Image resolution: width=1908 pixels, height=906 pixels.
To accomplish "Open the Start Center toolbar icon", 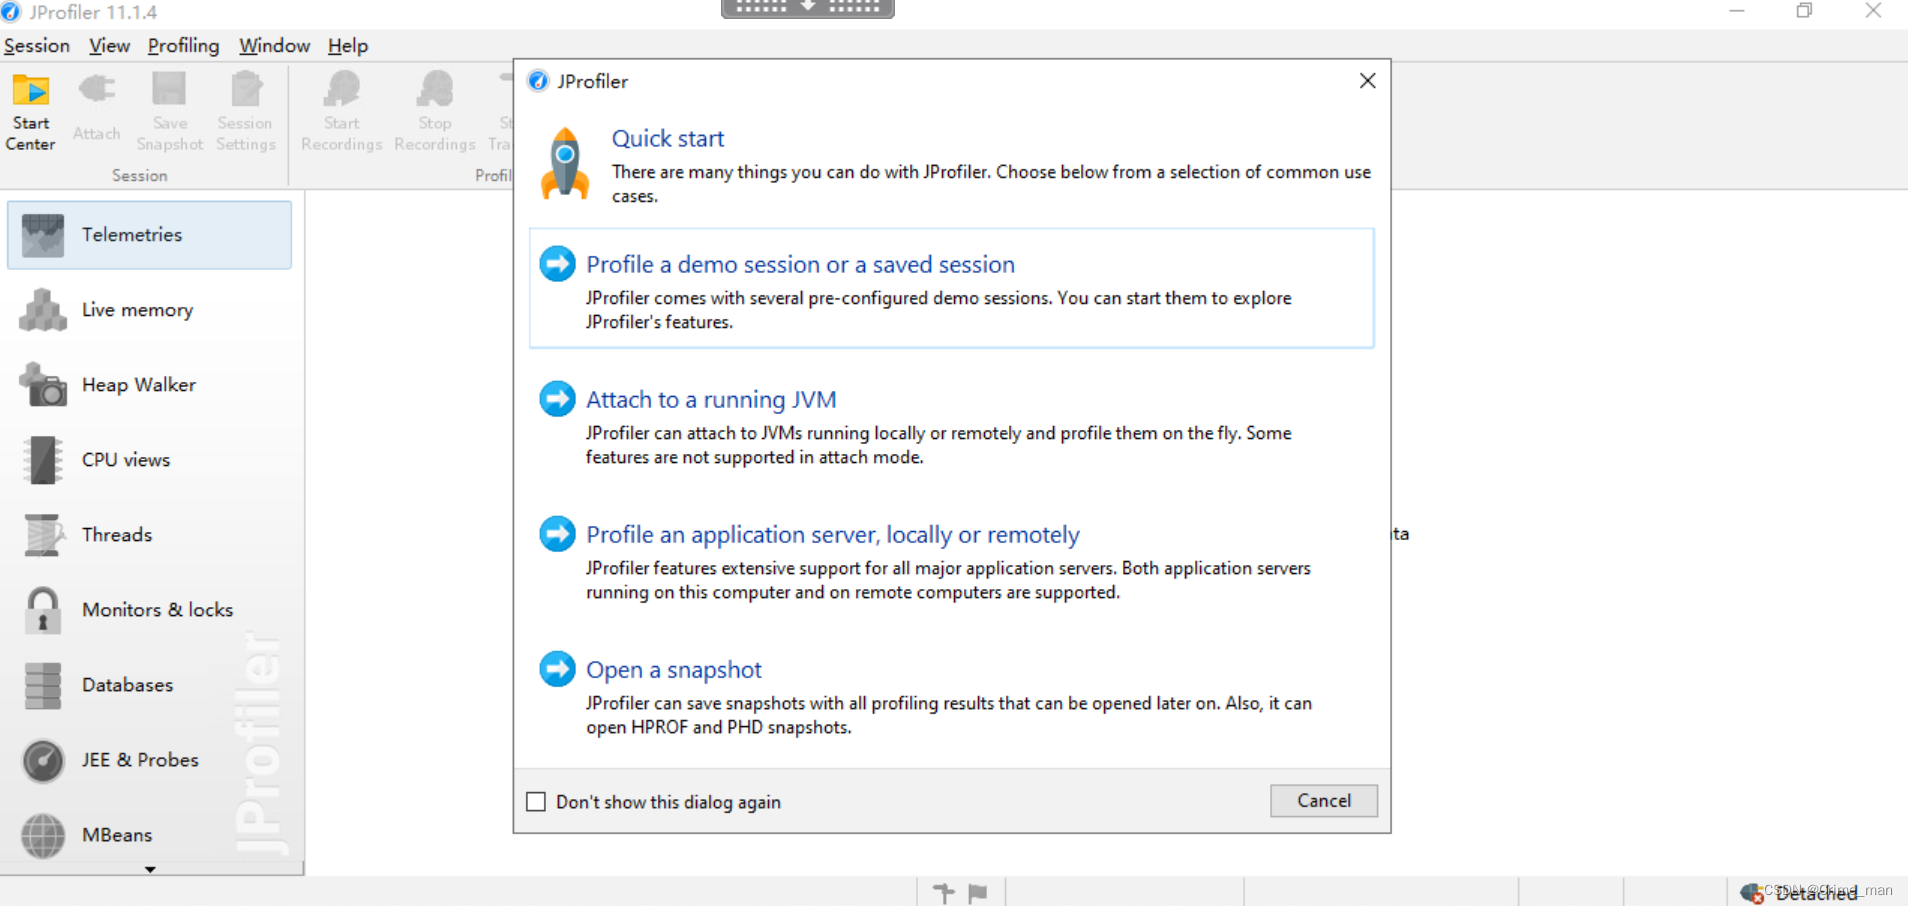I will pyautogui.click(x=30, y=110).
